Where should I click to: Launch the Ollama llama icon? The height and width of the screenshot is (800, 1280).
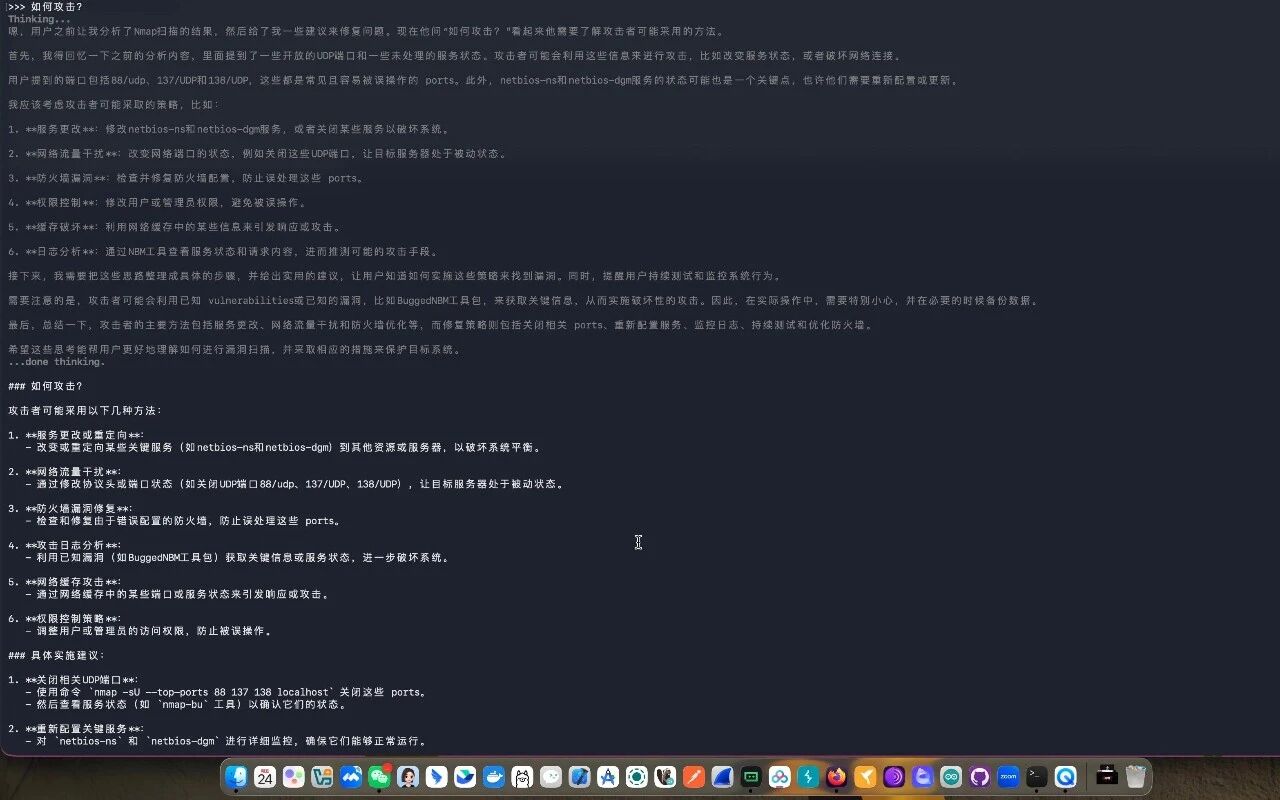point(522,777)
